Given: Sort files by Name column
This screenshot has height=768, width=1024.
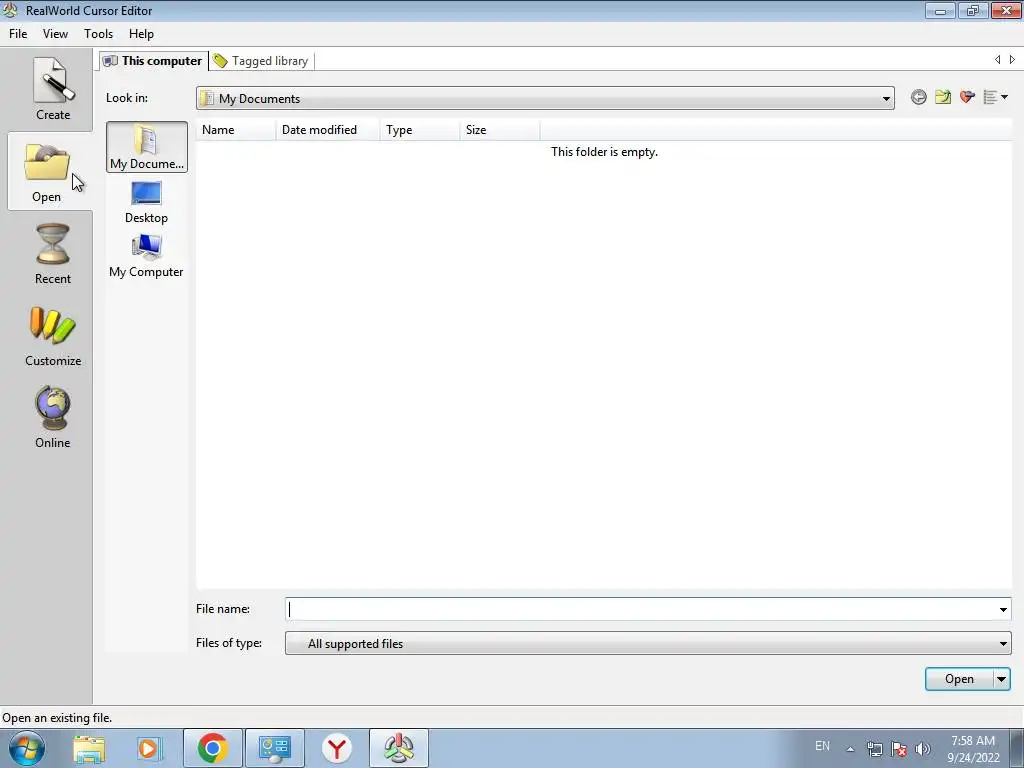Looking at the screenshot, I should point(236,130).
